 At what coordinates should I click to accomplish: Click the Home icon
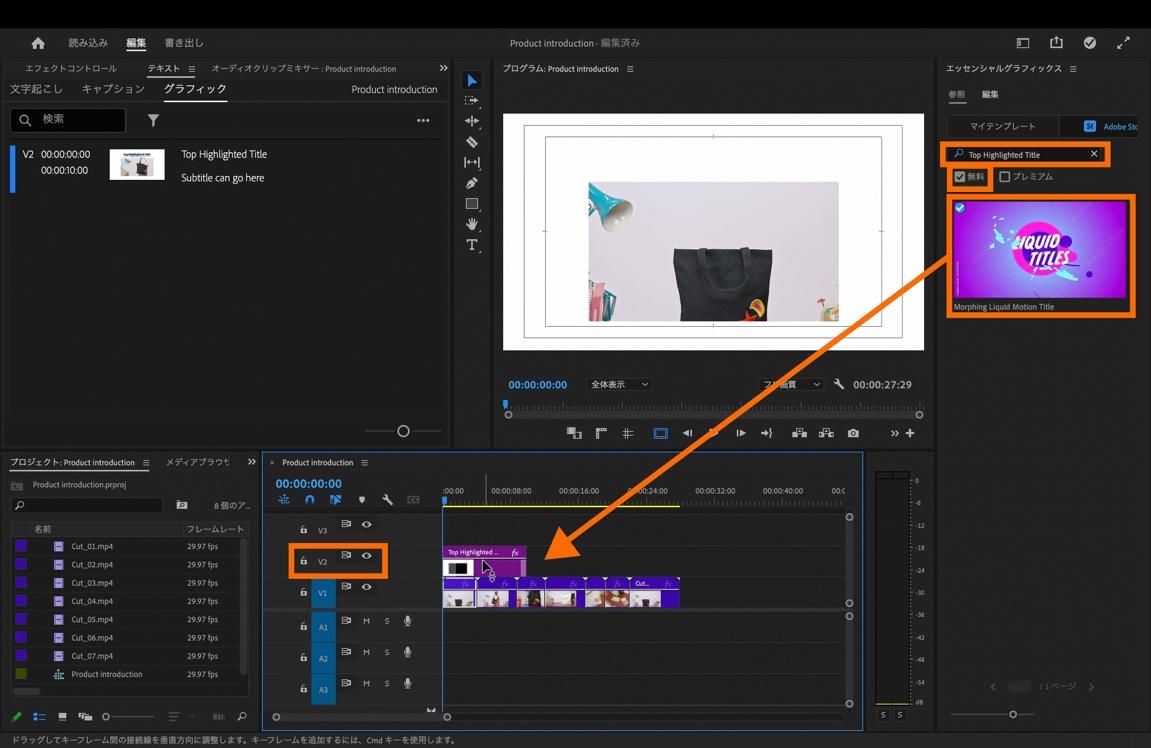(38, 43)
